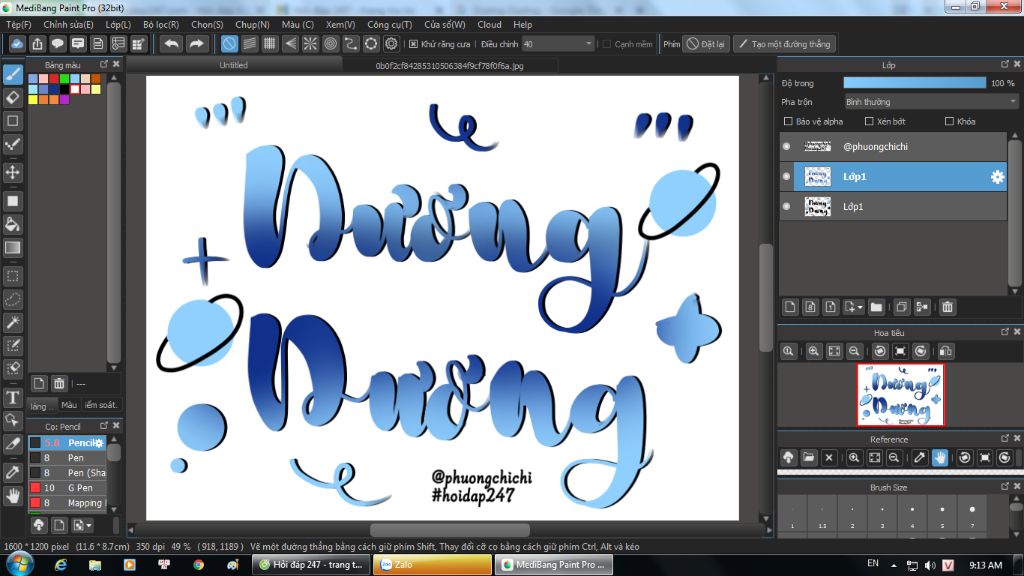Choose the Gradient tool
The width and height of the screenshot is (1024, 576).
coord(13,248)
